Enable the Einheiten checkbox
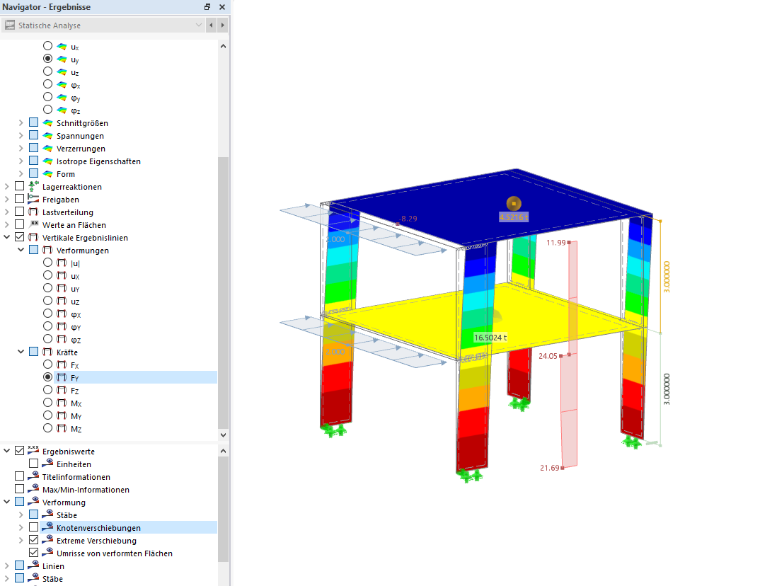The width and height of the screenshot is (760, 586). [x=33, y=464]
